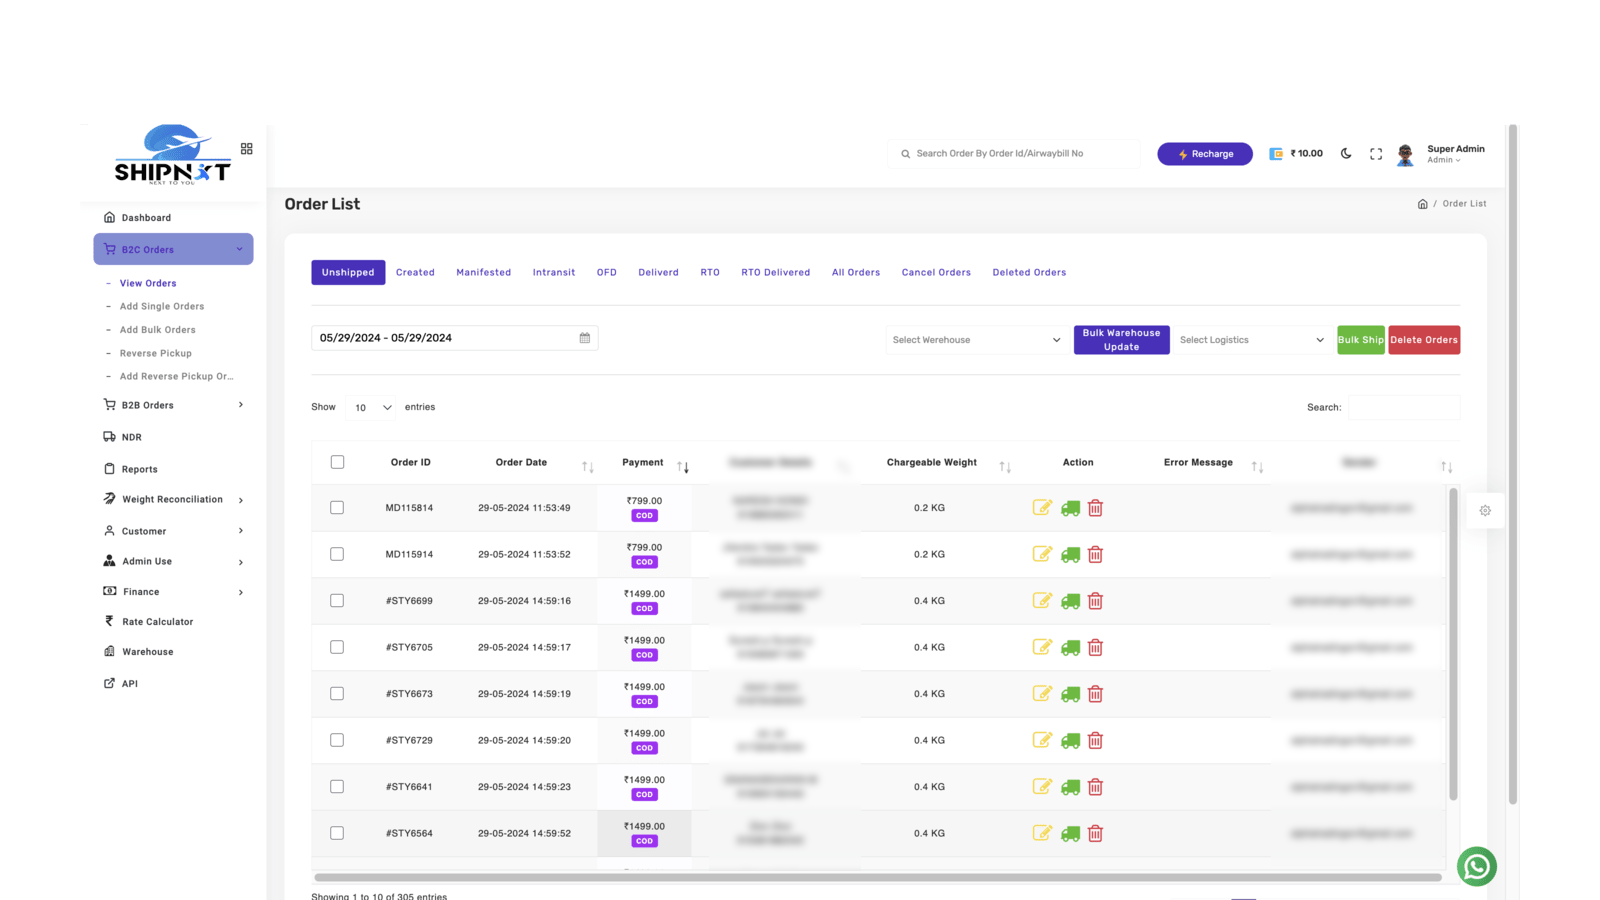Click the horizontal scrollbar below the table
Viewport: 1600px width, 900px height.
(877, 878)
